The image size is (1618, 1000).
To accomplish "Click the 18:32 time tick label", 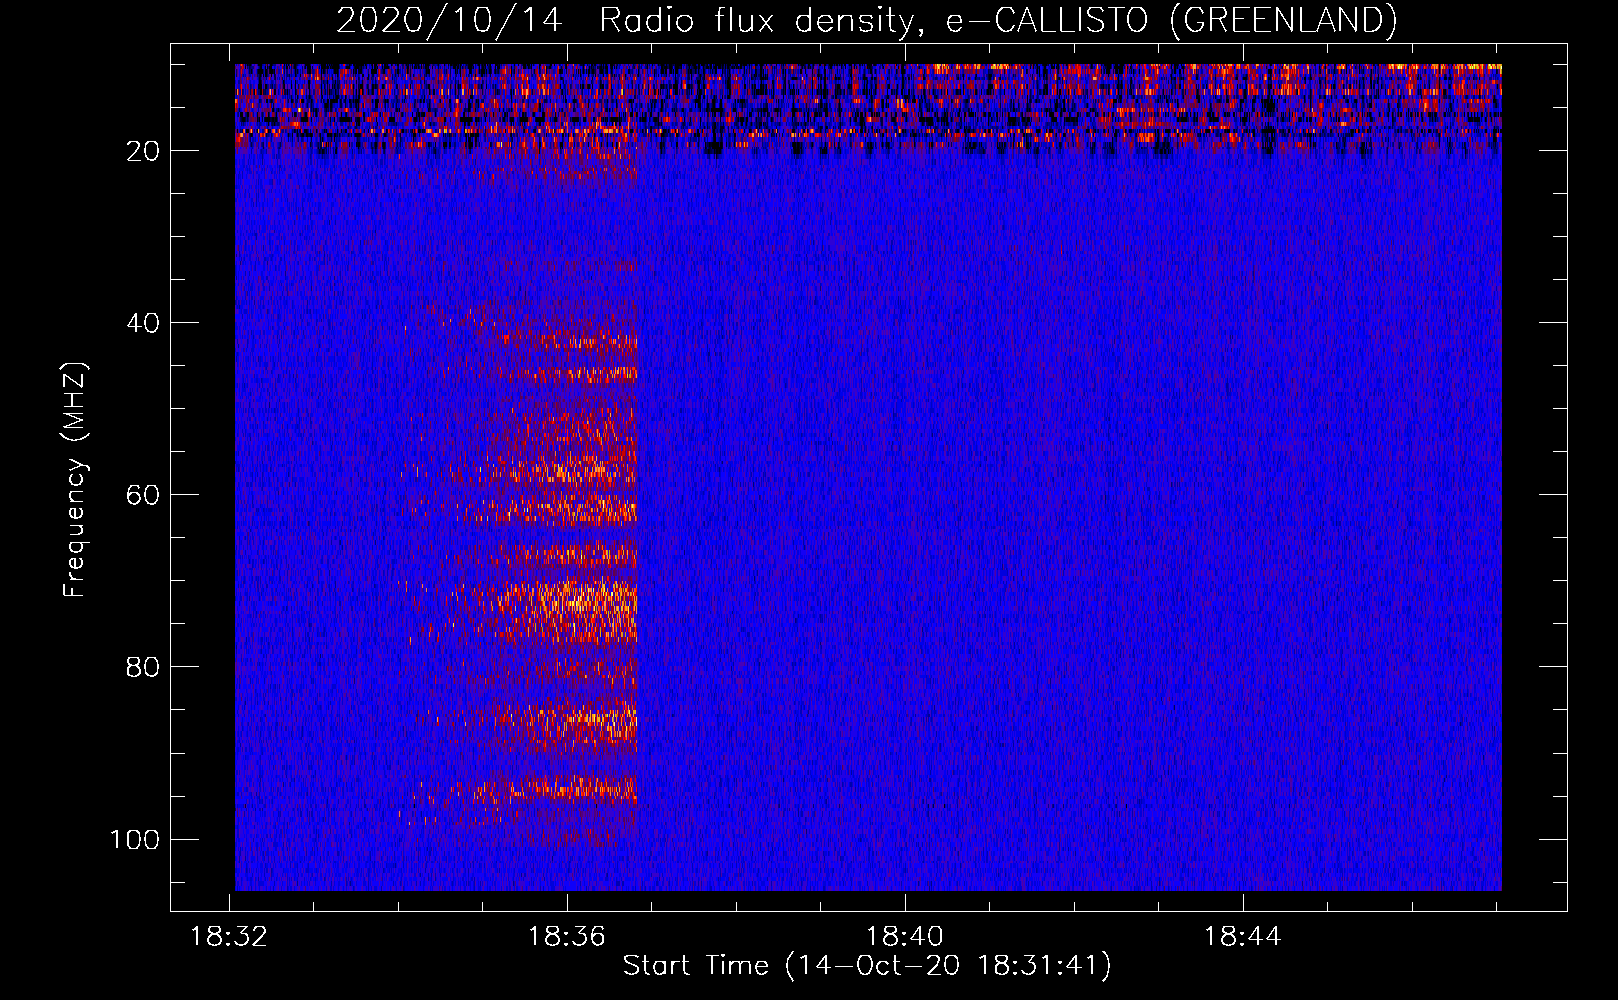I will 229,937.
